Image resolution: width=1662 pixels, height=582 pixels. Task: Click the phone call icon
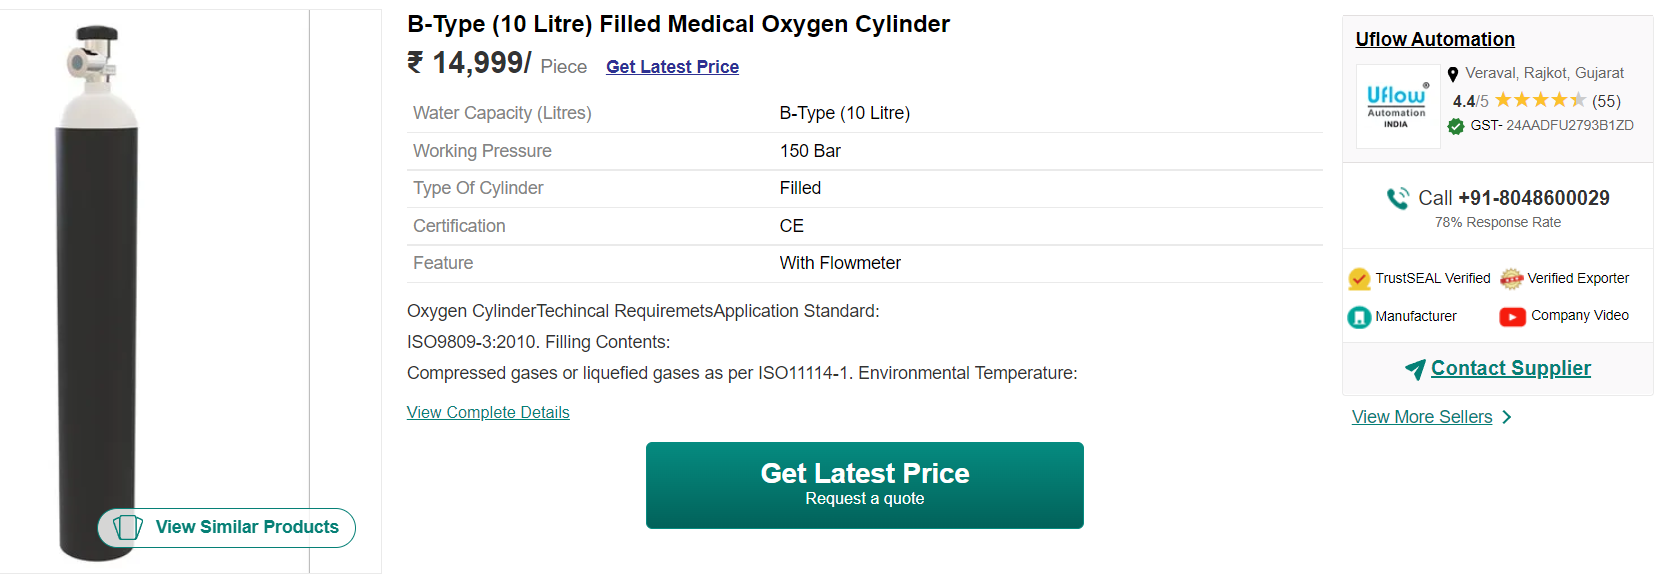pyautogui.click(x=1397, y=198)
